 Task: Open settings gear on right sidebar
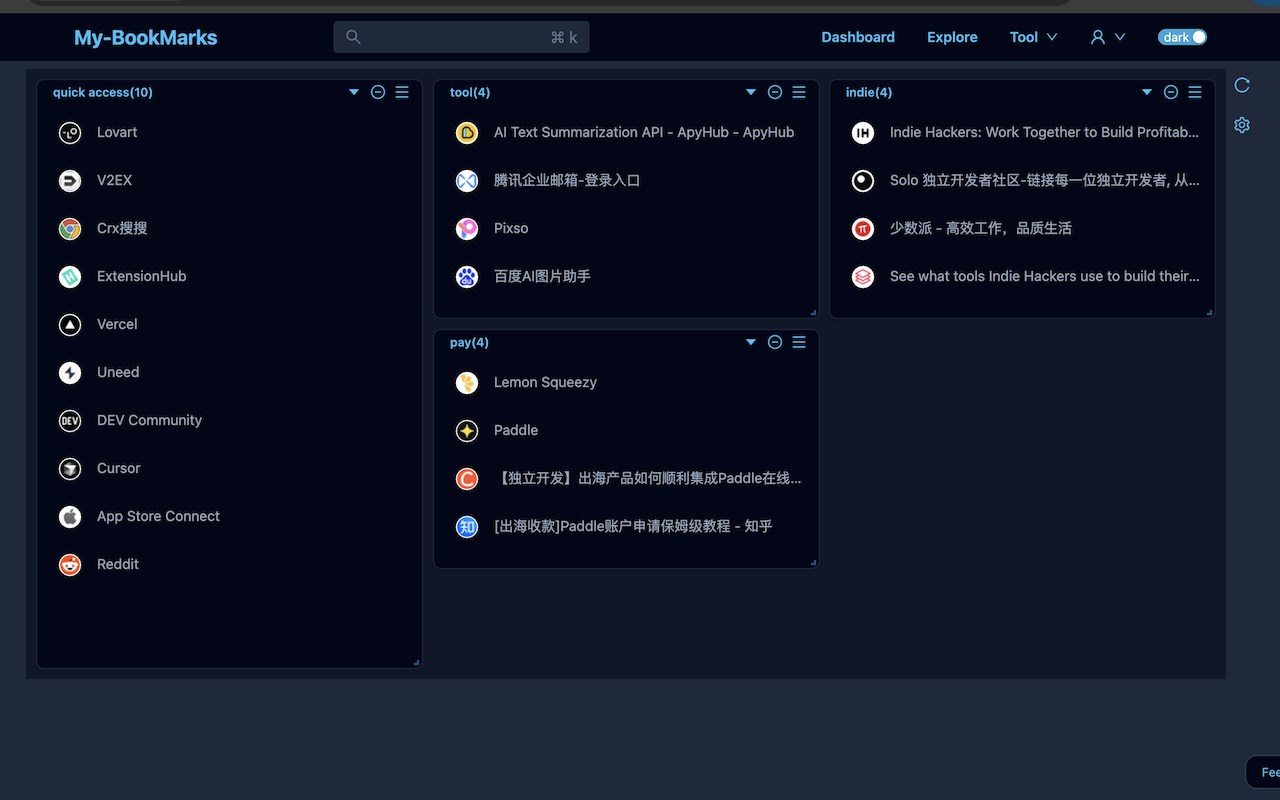pos(1242,125)
